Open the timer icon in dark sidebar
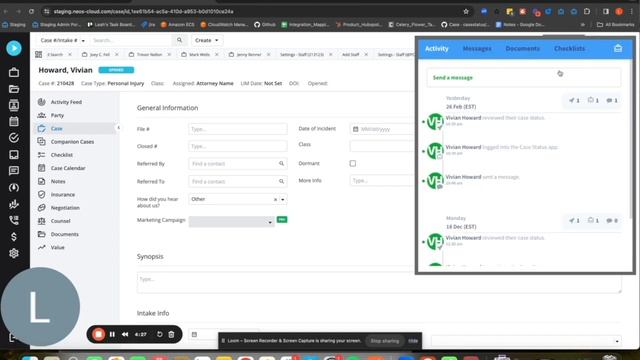Image resolution: width=640 pixels, height=360 pixels. pos(14,187)
